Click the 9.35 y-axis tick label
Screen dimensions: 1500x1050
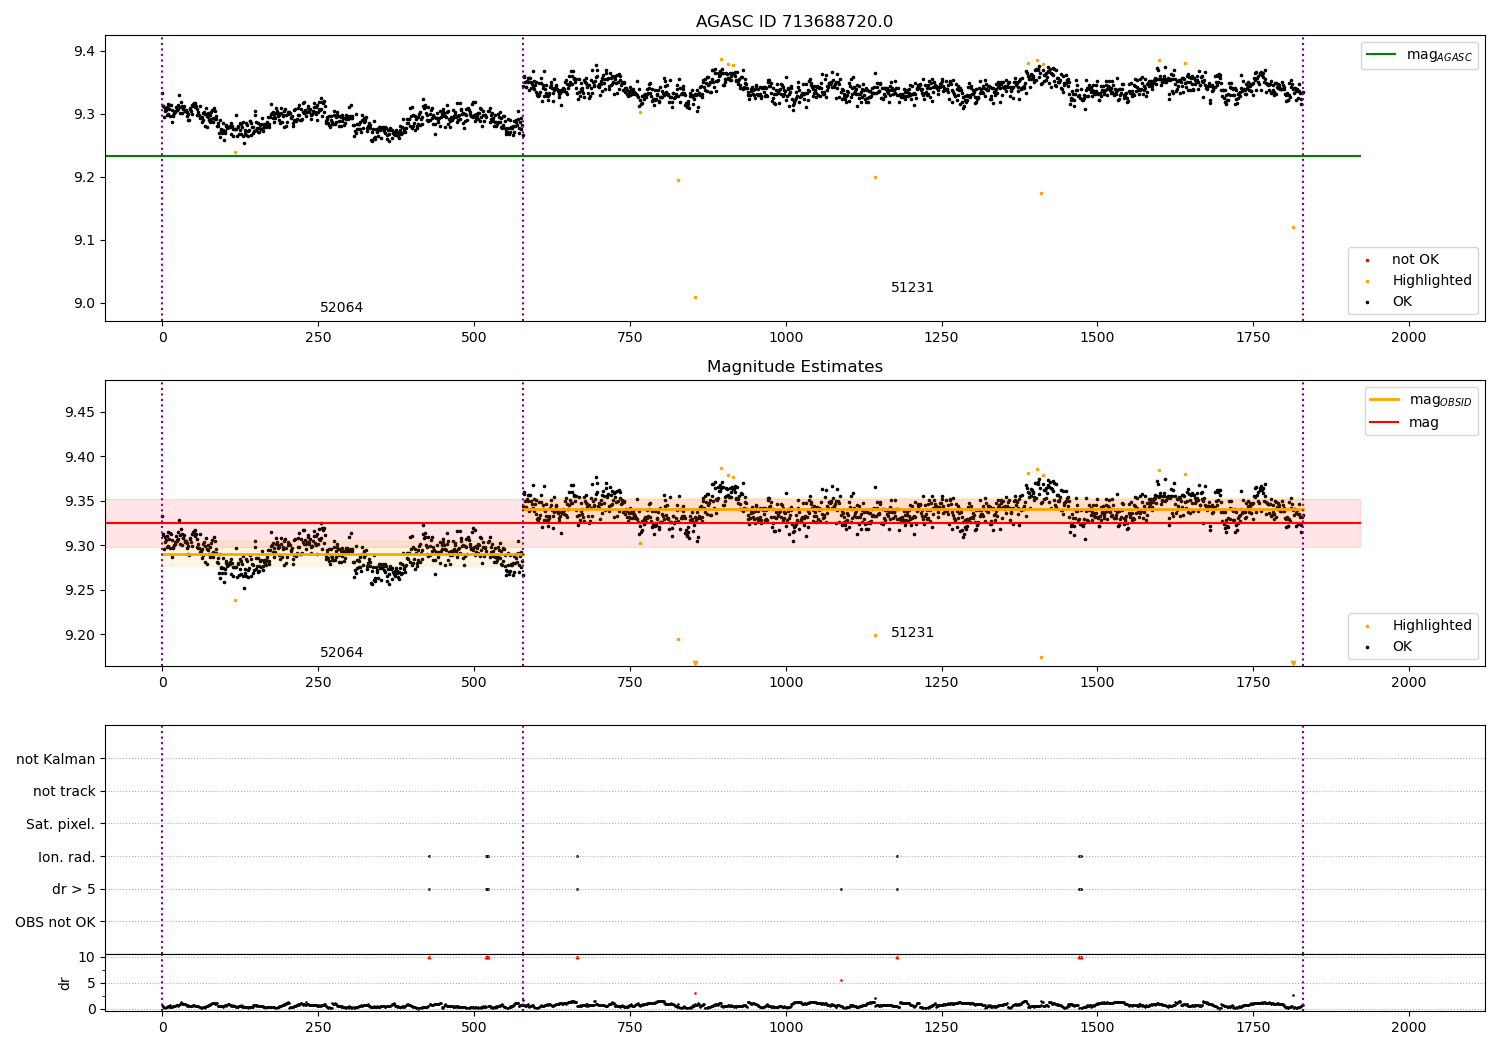[80, 502]
